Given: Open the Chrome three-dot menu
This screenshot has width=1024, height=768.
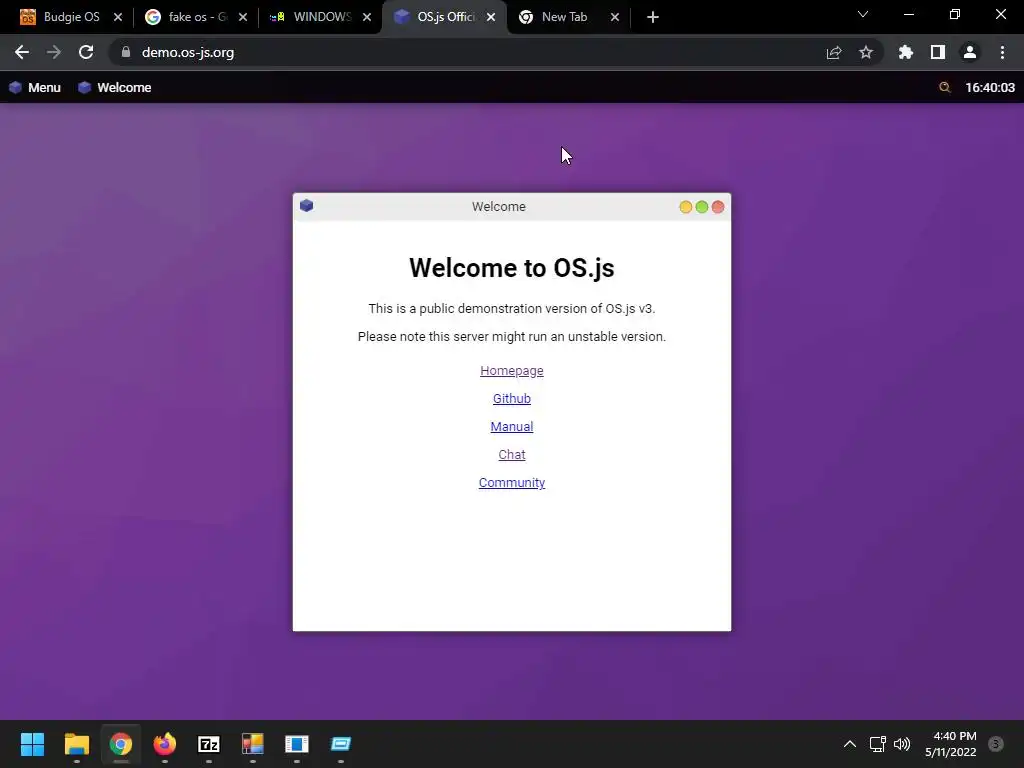Looking at the screenshot, I should (x=1002, y=52).
